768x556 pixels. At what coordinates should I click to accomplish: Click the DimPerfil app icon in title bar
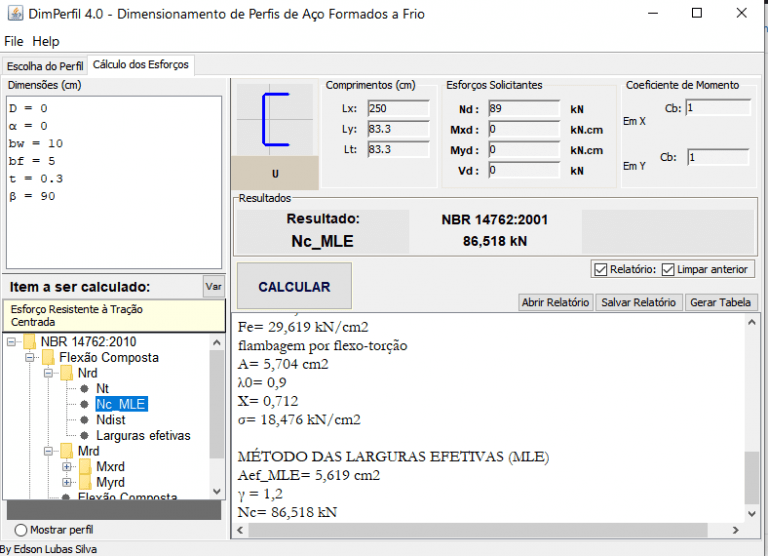(15, 13)
